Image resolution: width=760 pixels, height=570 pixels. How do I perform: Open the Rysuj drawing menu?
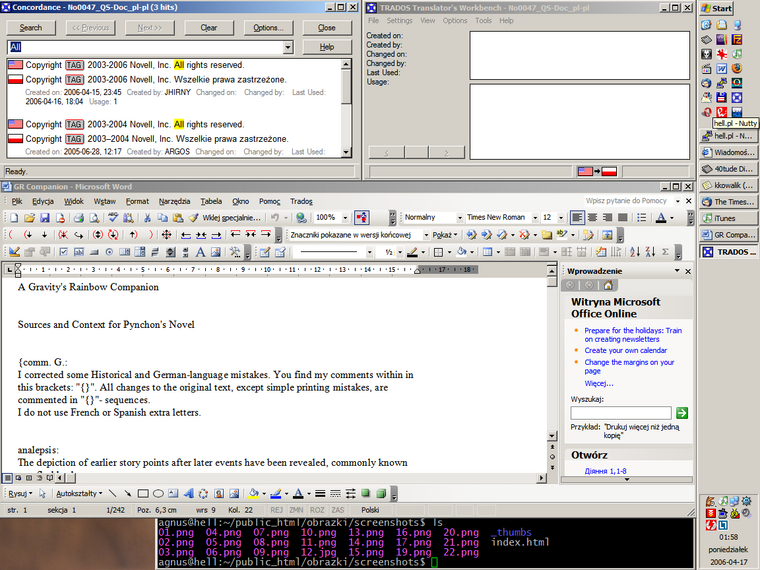point(20,494)
